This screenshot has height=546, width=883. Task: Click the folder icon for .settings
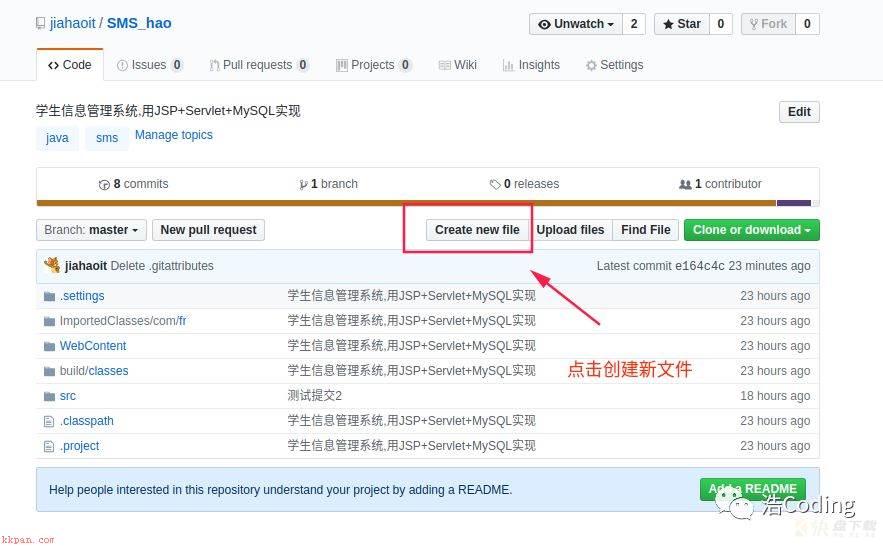click(50, 296)
